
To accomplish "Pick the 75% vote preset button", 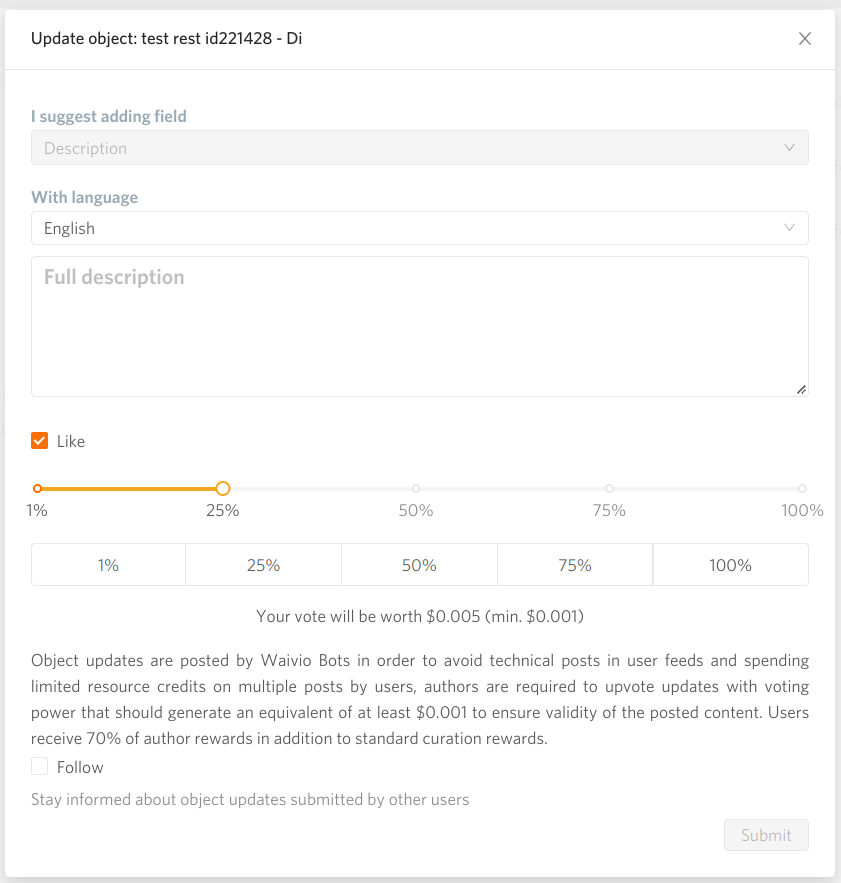I will pos(575,565).
